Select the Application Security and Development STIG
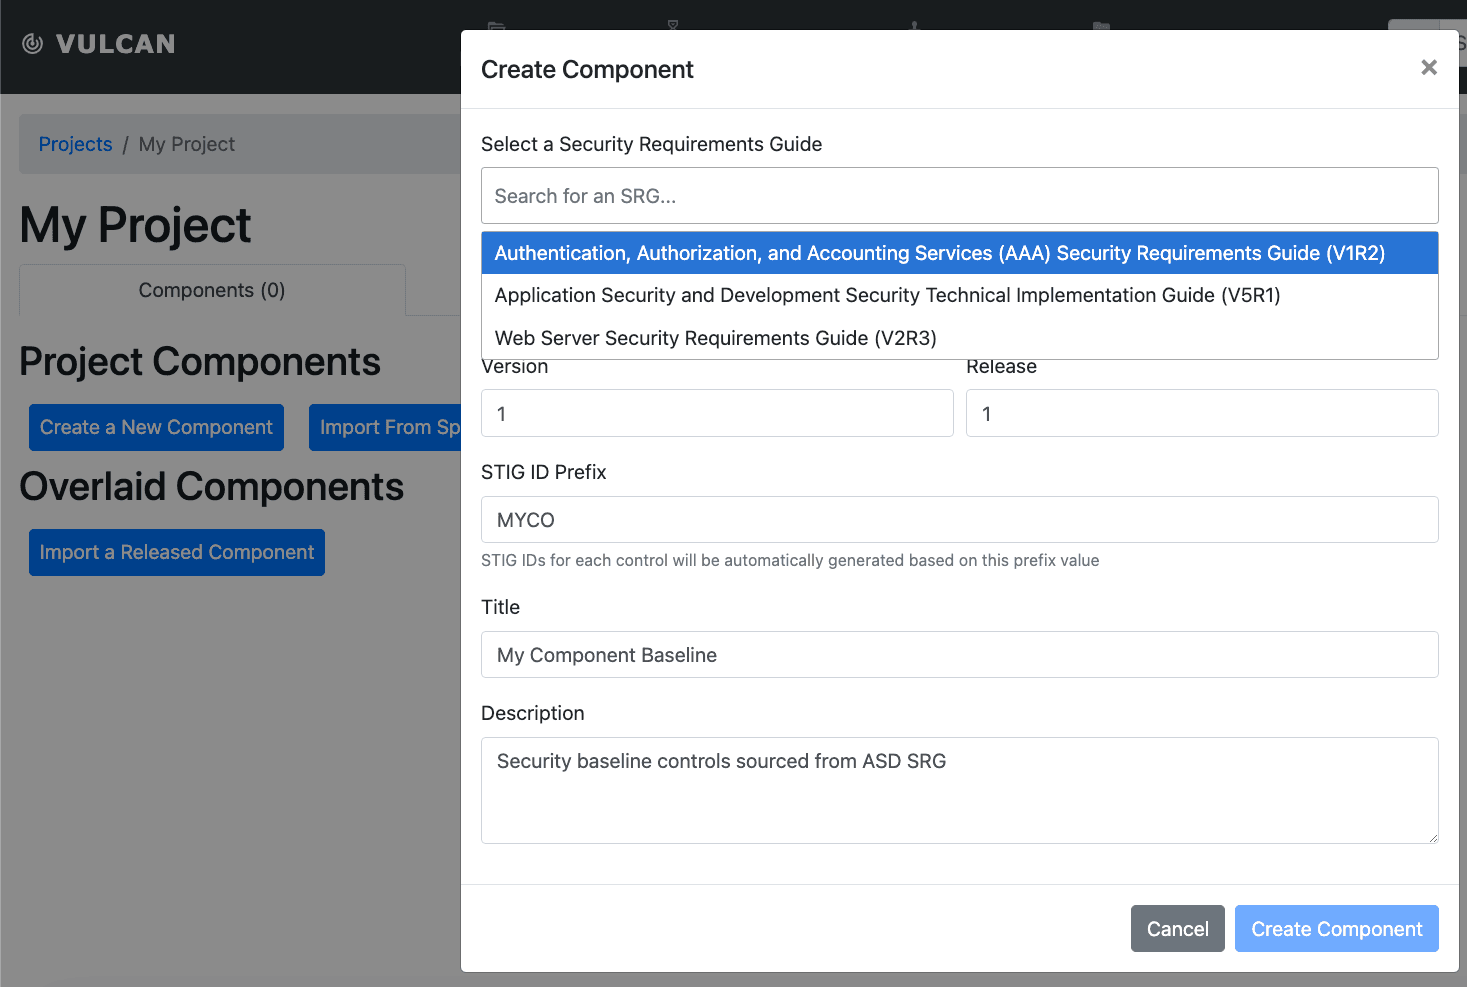This screenshot has width=1467, height=987. pos(888,295)
